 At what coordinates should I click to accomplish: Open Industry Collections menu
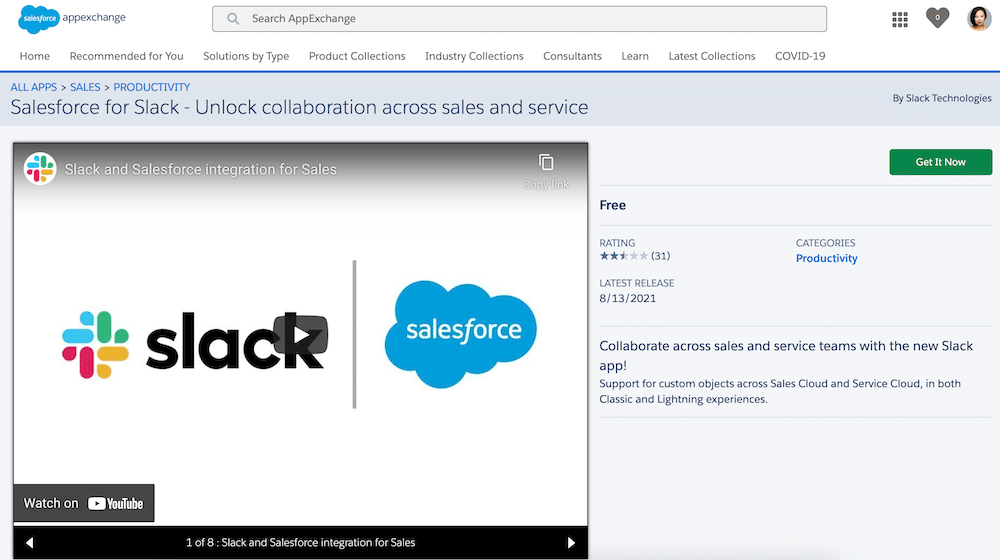click(x=474, y=56)
